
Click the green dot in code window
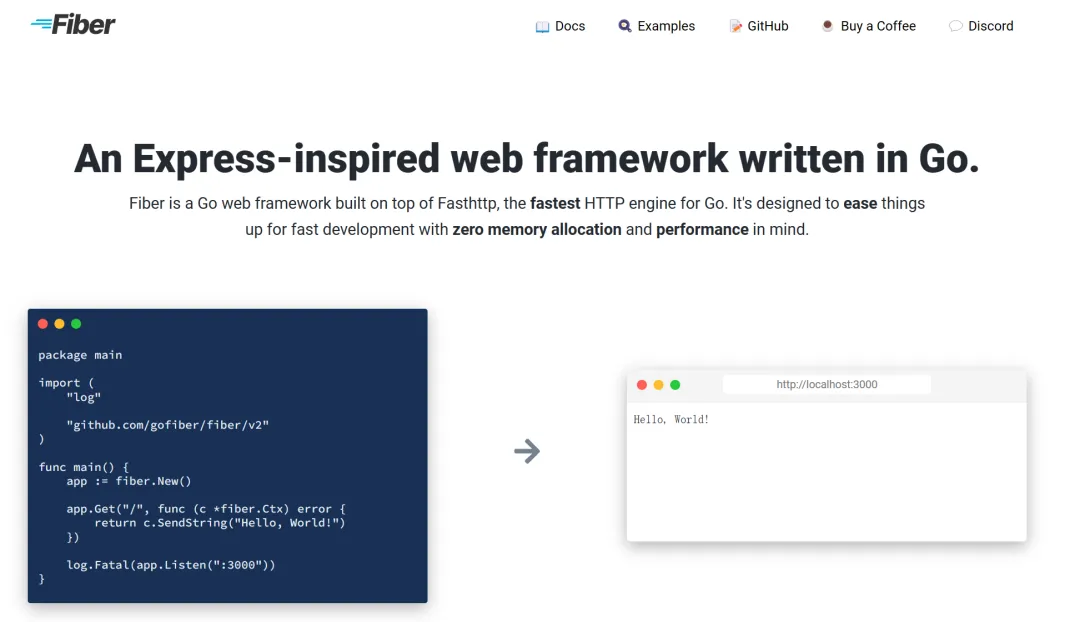[x=76, y=324]
